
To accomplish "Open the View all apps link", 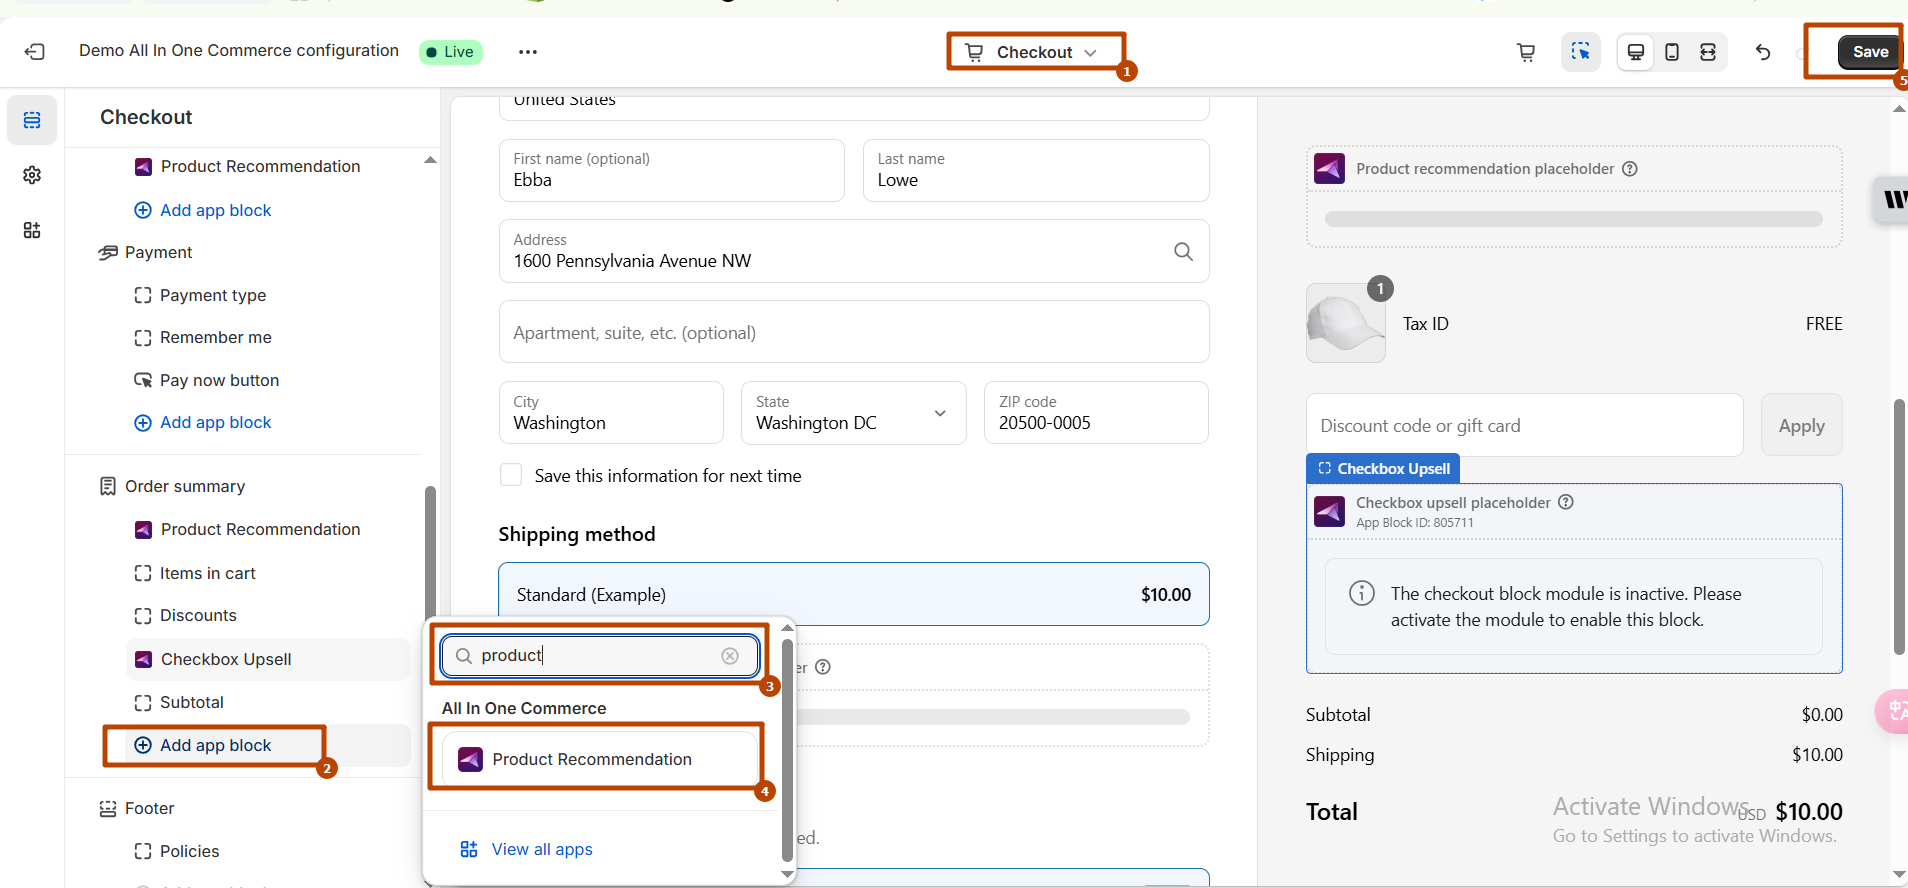I will tap(541, 849).
